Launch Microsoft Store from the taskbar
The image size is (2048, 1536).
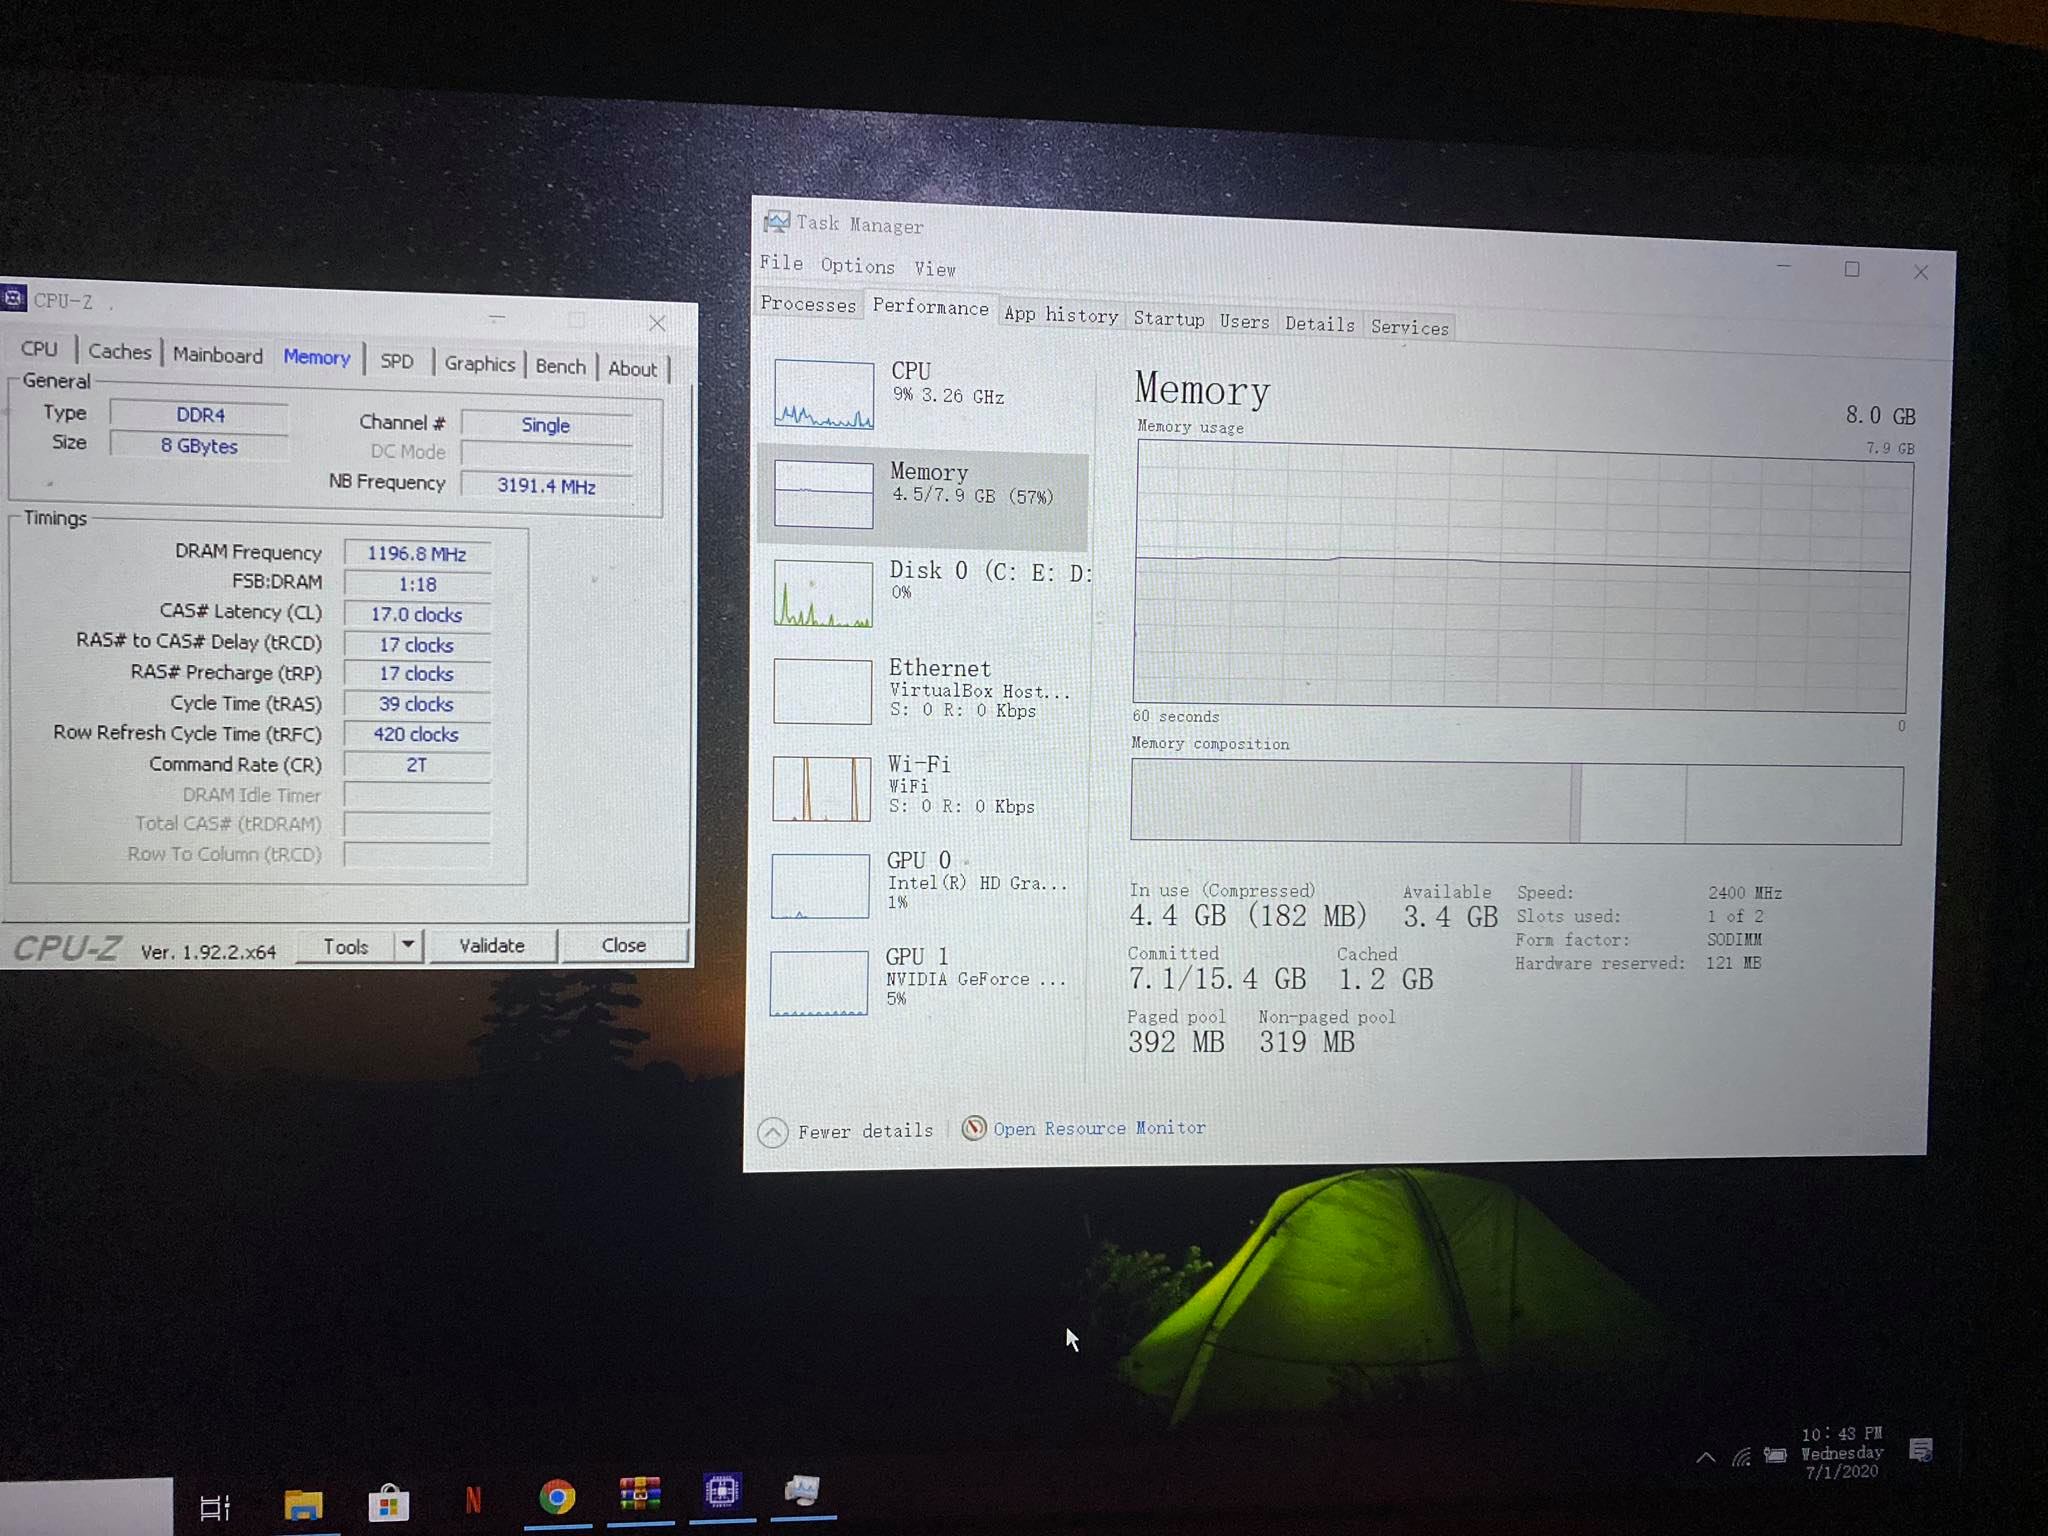[x=388, y=1503]
